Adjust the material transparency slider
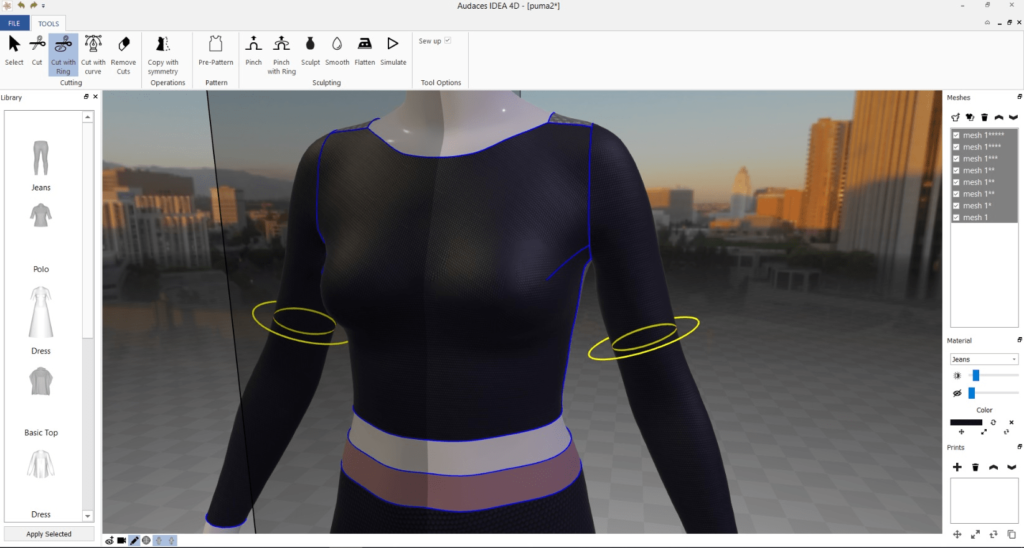 (971, 393)
